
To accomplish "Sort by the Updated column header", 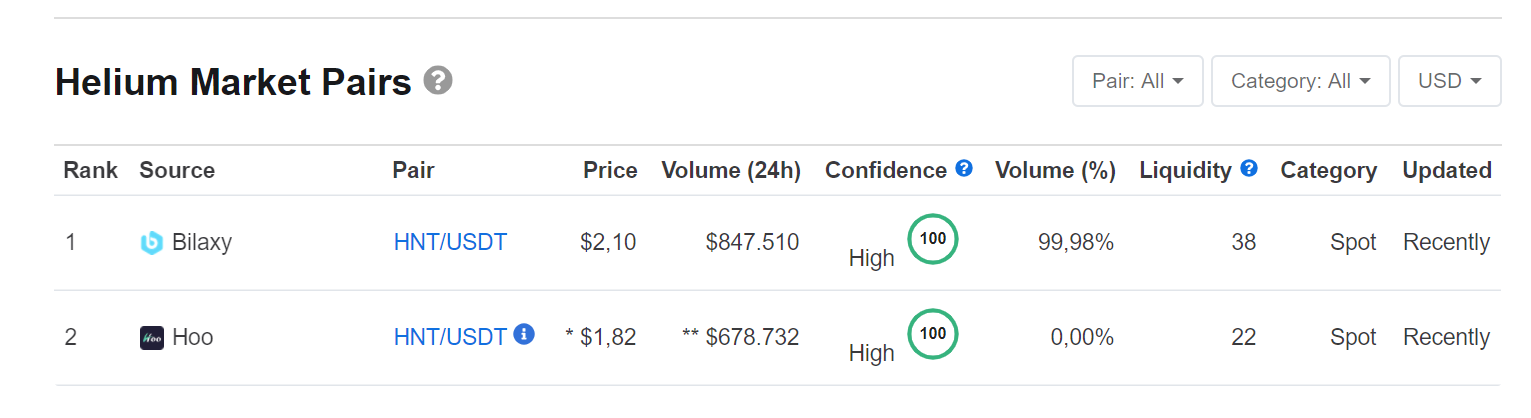I will [x=1446, y=171].
